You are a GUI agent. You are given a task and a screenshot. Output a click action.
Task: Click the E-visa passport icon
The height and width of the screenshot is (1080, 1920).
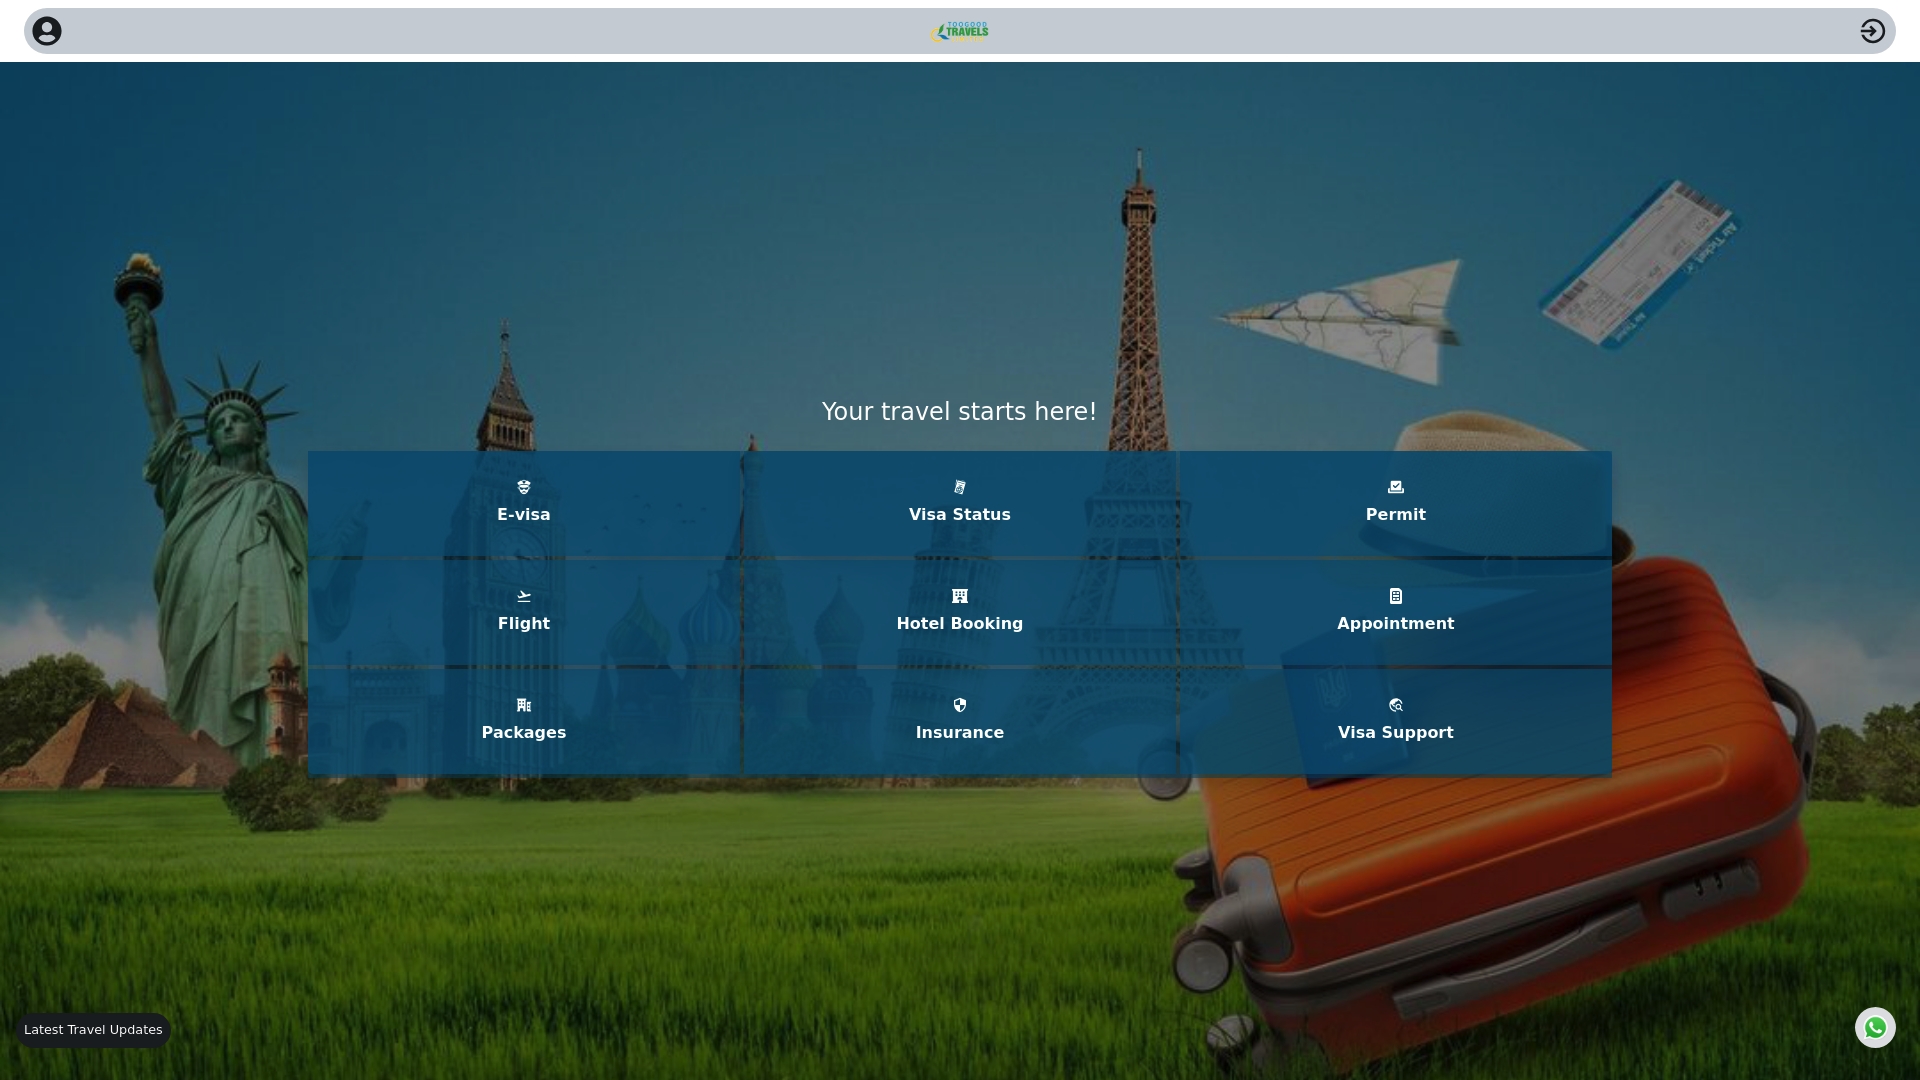(524, 487)
